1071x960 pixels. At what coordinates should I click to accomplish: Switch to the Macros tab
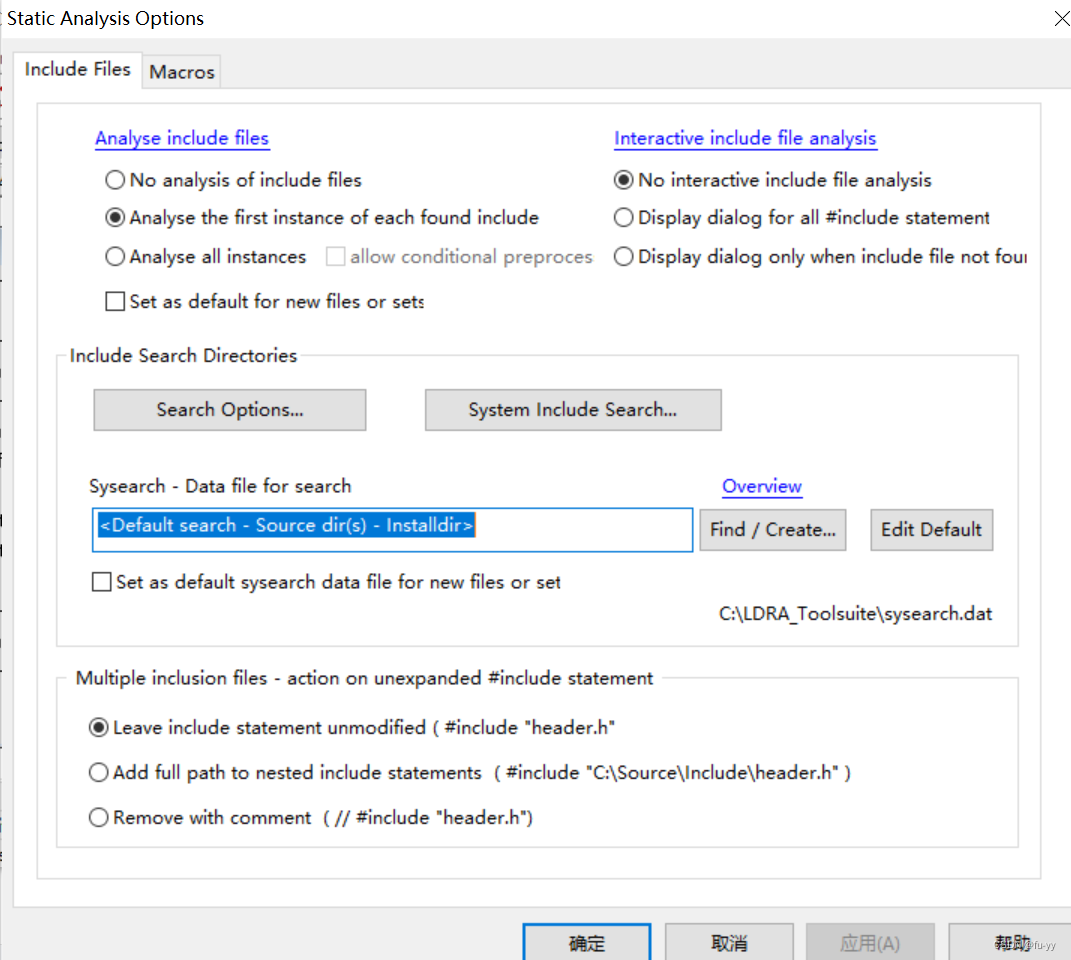(x=182, y=72)
